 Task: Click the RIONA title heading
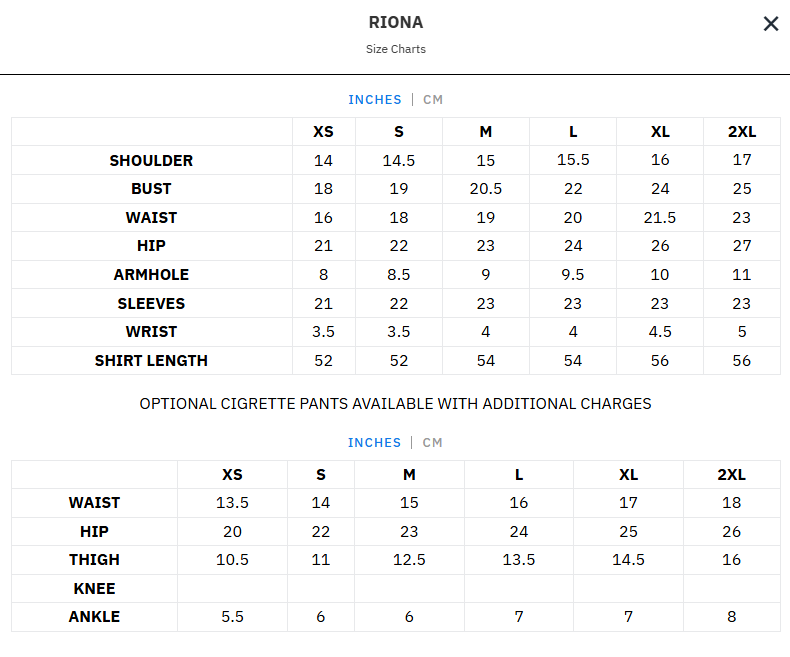[395, 23]
